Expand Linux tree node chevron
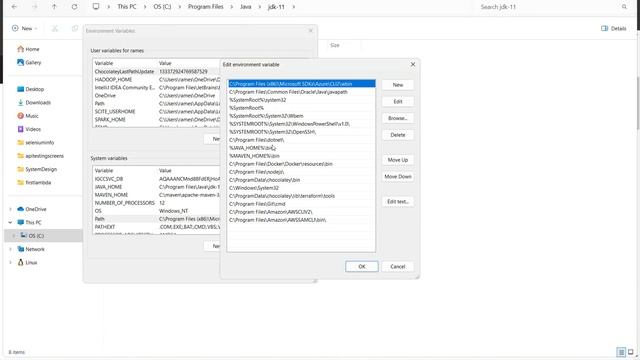This screenshot has width=640, height=360. [x=10, y=262]
